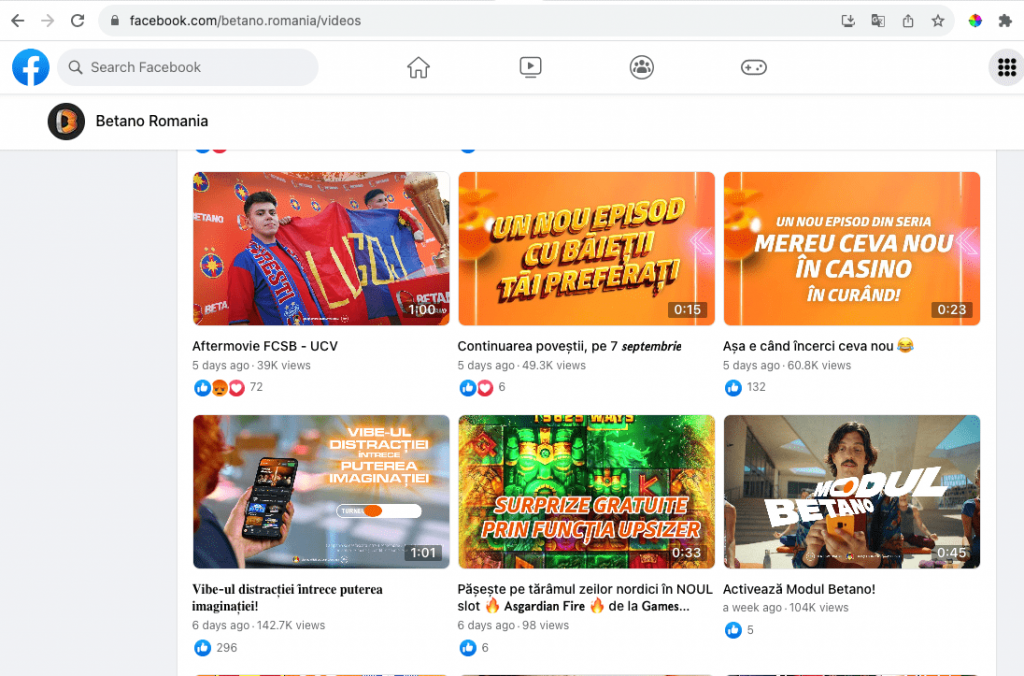
Task: Click the install app icon in address bar
Action: pos(848,21)
